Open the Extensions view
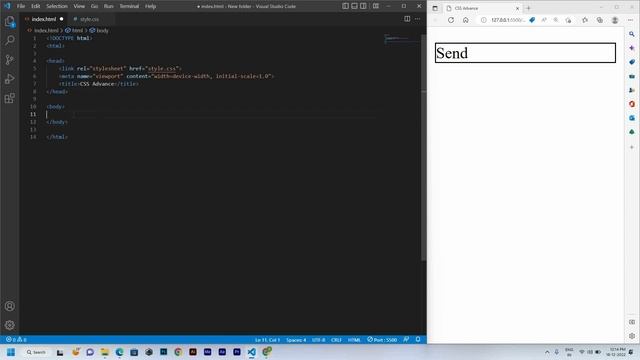The image size is (640, 360). point(10,98)
